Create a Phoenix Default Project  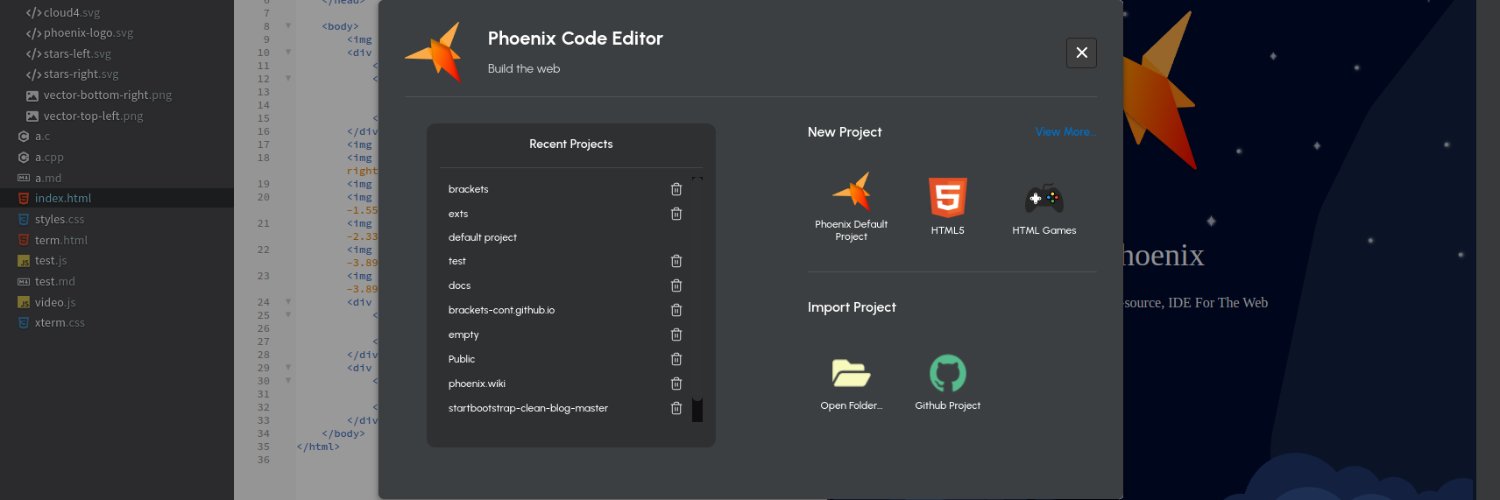(851, 207)
